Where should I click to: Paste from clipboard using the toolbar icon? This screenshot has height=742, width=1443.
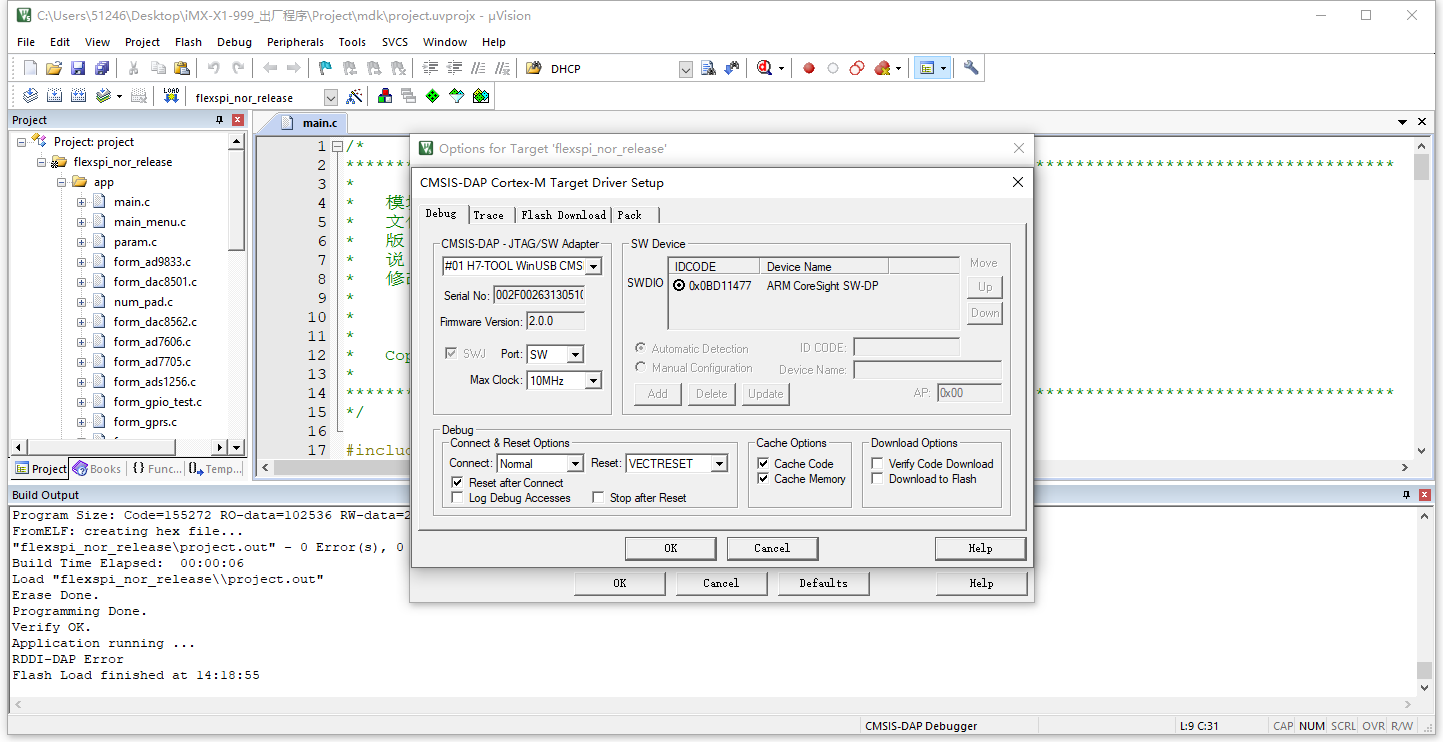click(182, 68)
